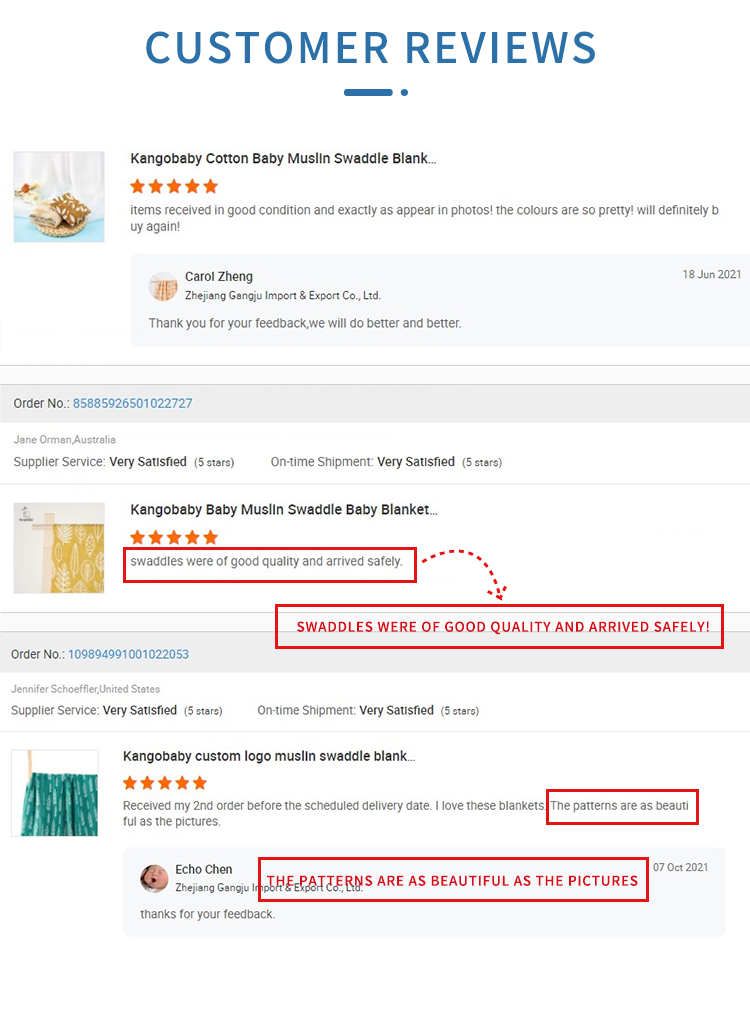Screen dimensions: 750x1018
Task: Click Zhejiang Gangju company name under Carol Zheng
Action: (283, 296)
